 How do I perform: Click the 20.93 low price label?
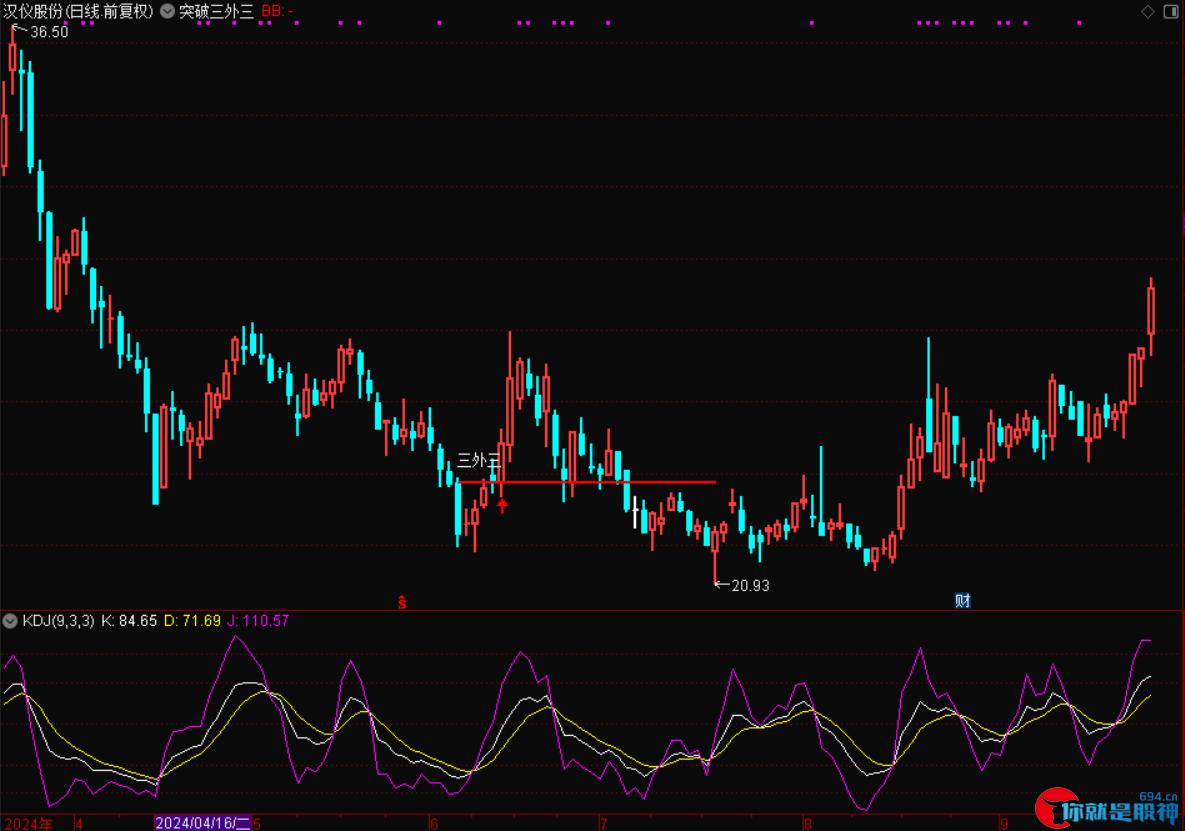(x=750, y=585)
